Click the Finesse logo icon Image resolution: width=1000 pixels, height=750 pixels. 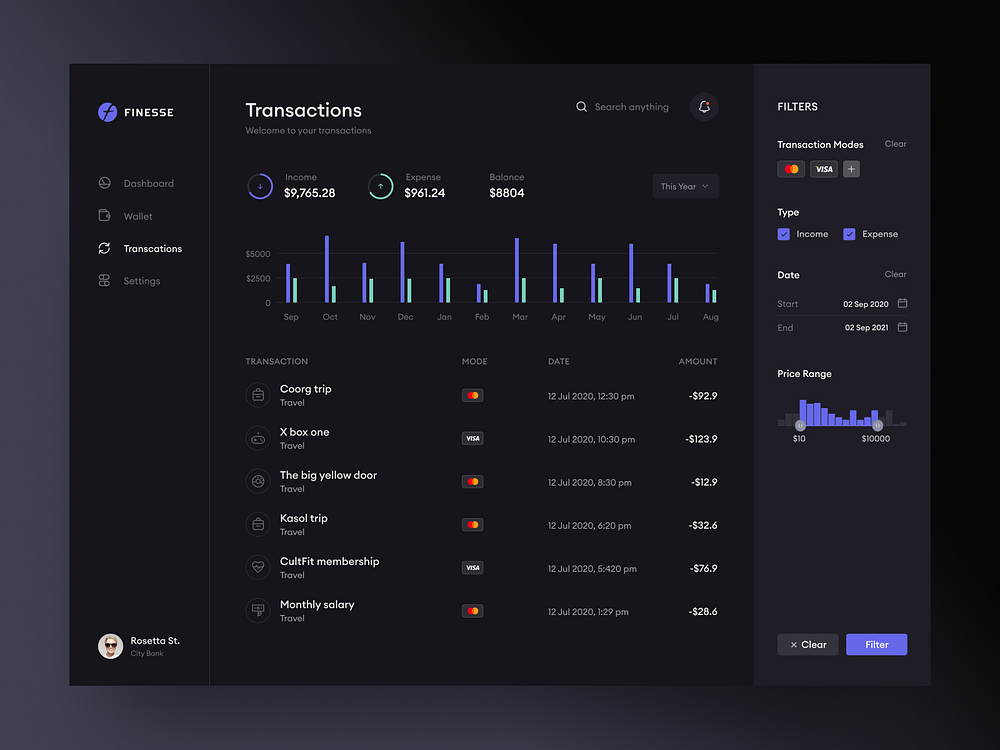(107, 112)
